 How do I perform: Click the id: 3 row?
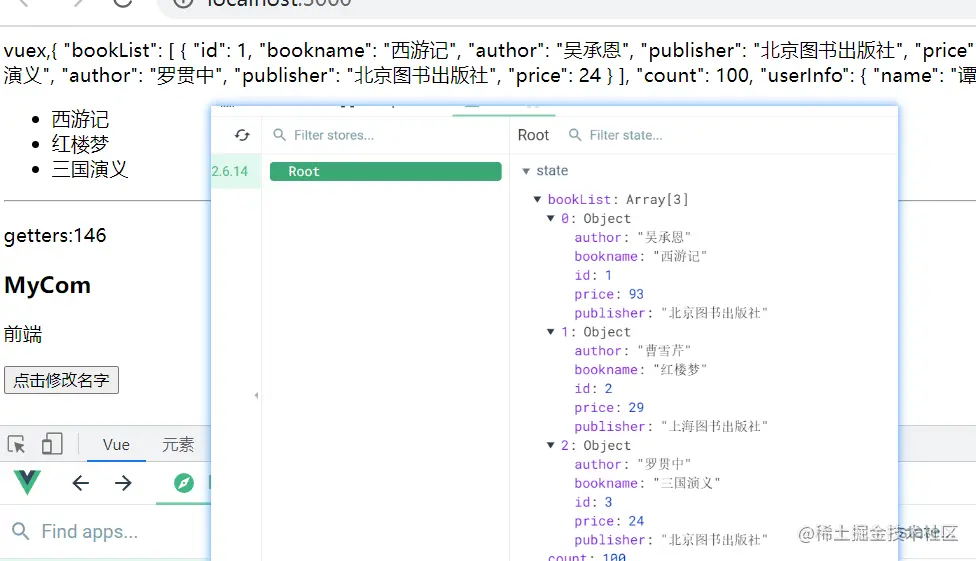593,502
